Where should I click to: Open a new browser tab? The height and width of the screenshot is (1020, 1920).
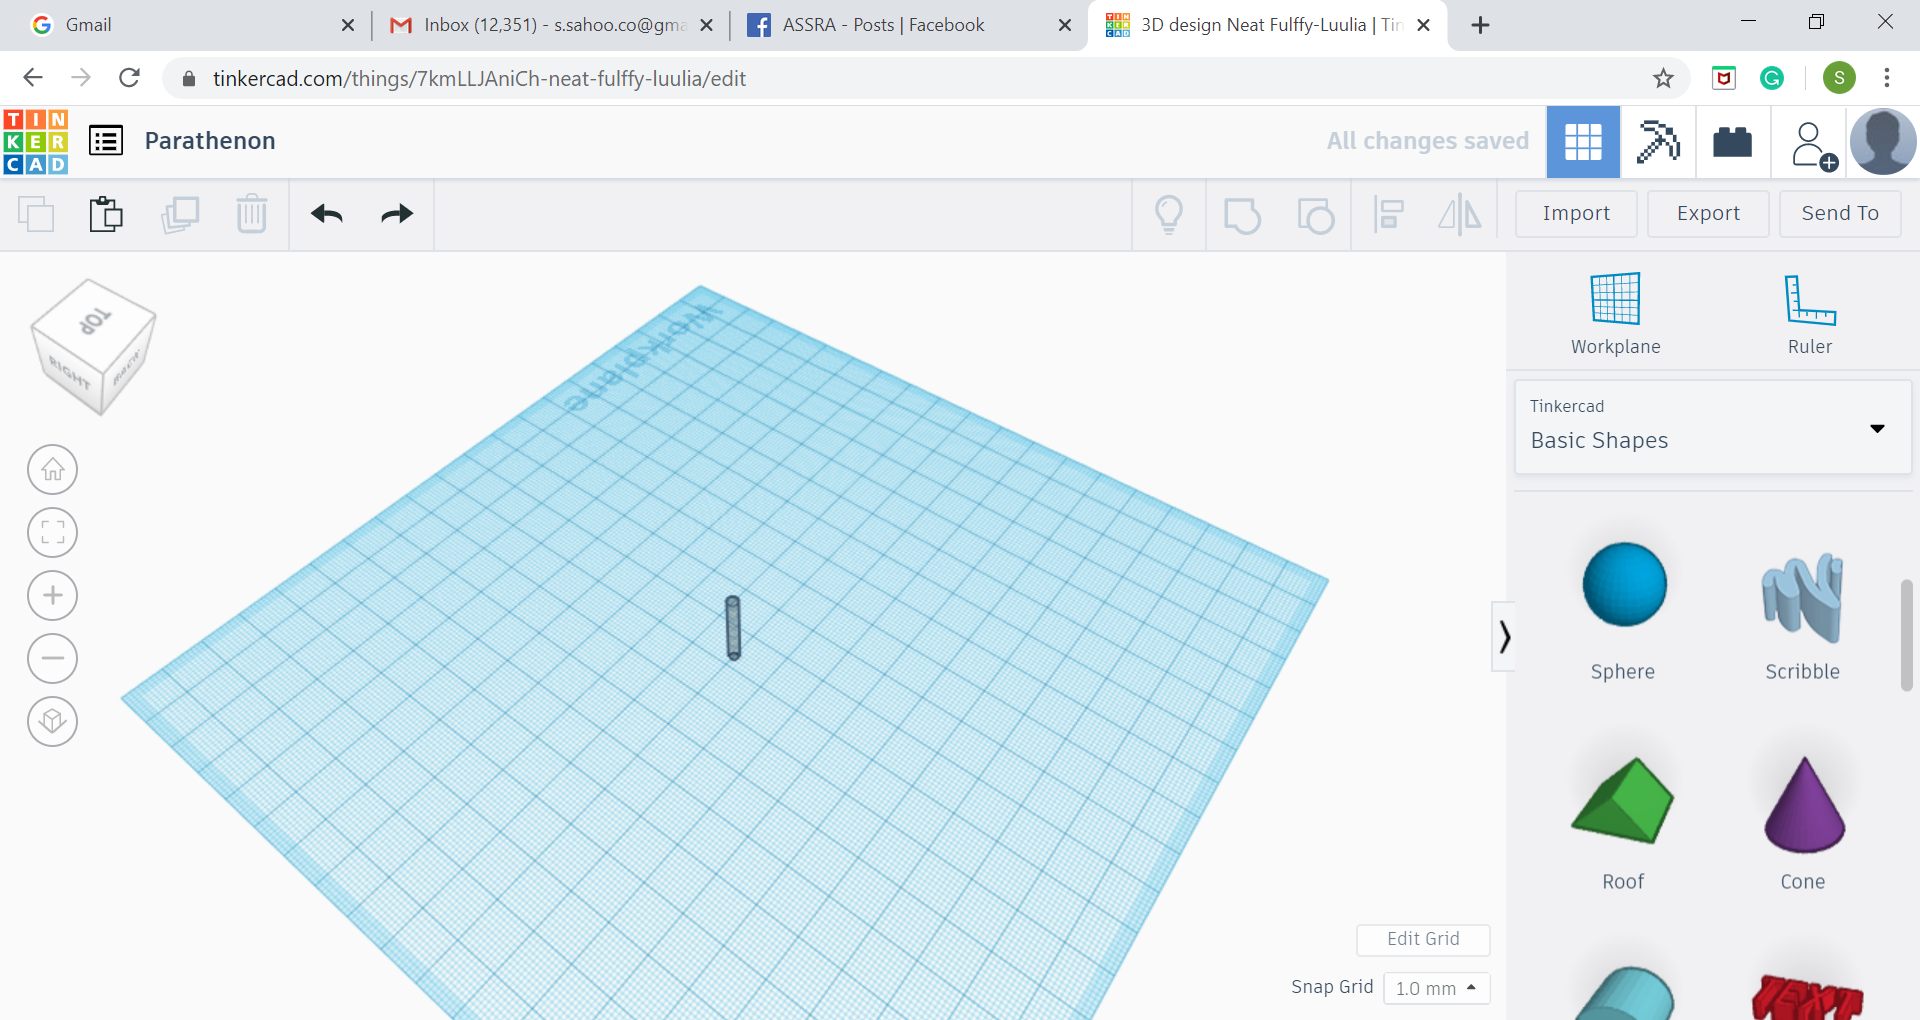[1481, 25]
